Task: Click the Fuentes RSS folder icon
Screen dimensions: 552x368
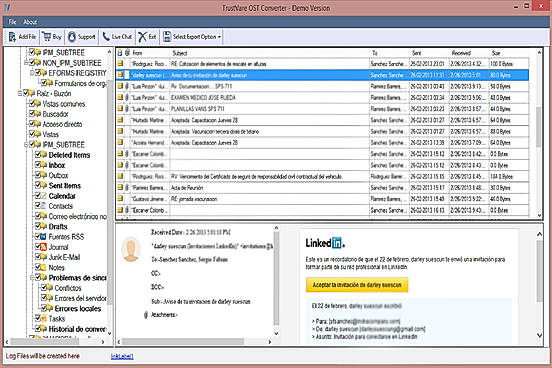Action: click(44, 236)
